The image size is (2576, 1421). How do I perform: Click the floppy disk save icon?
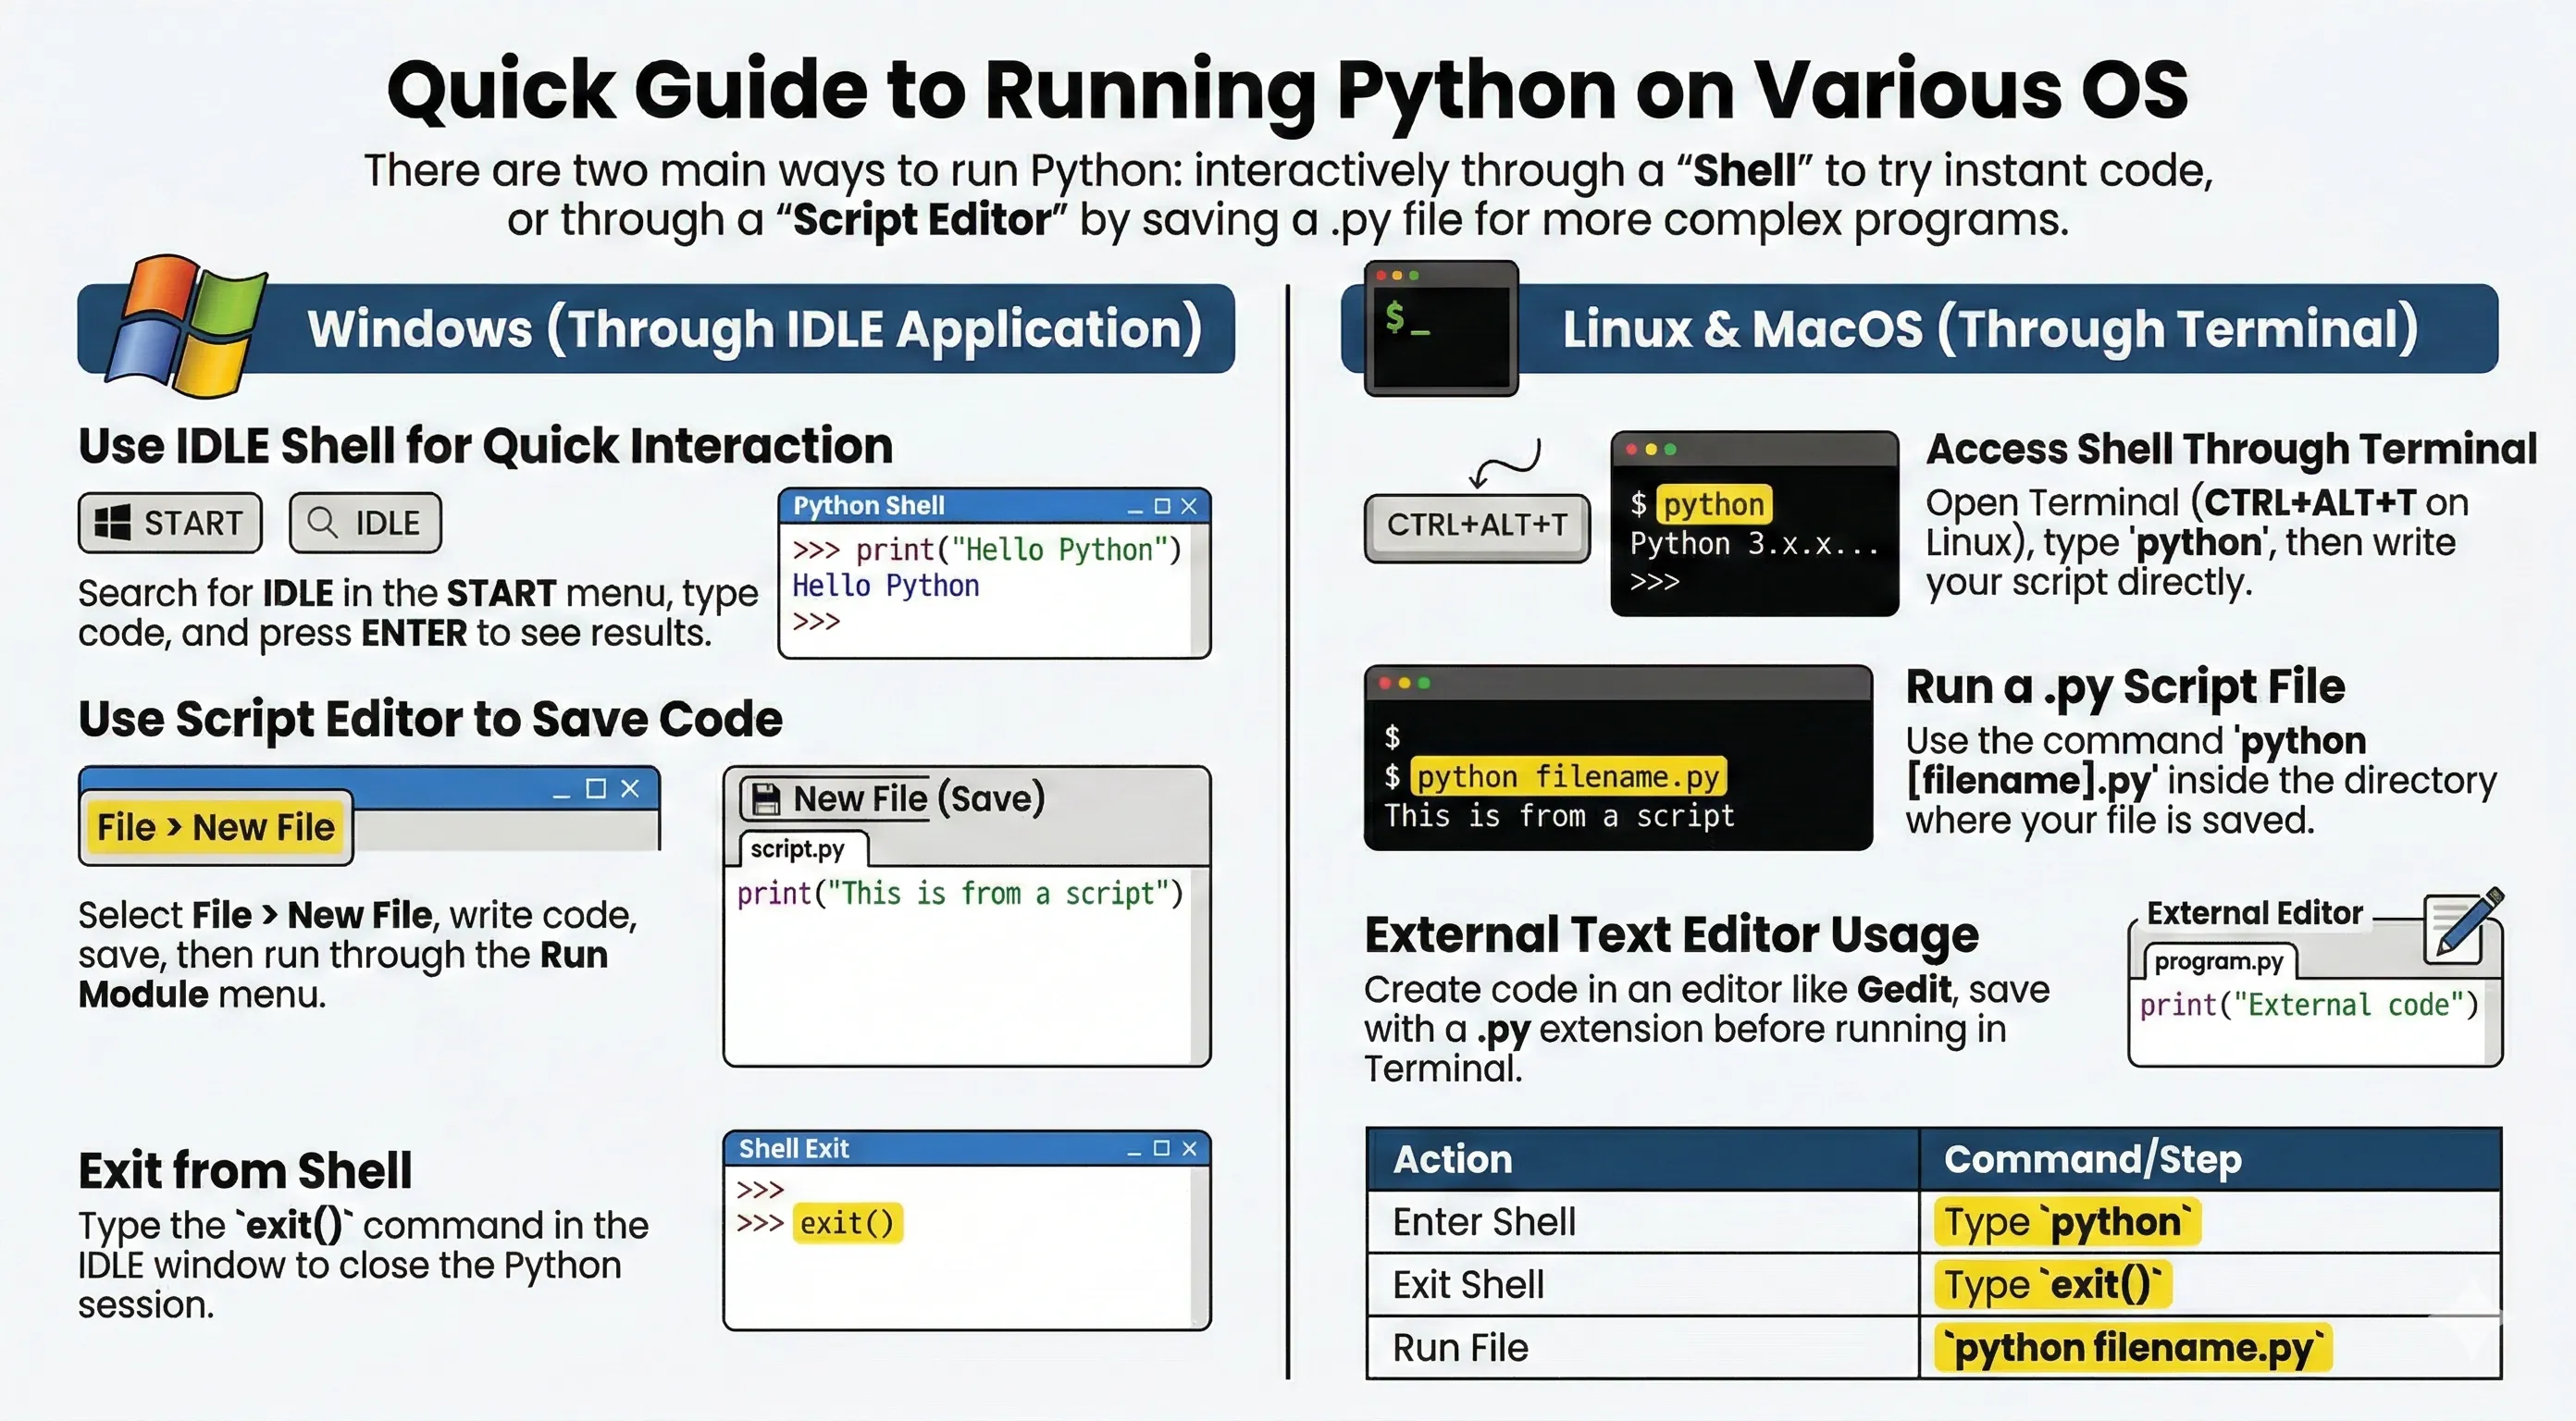[765, 798]
